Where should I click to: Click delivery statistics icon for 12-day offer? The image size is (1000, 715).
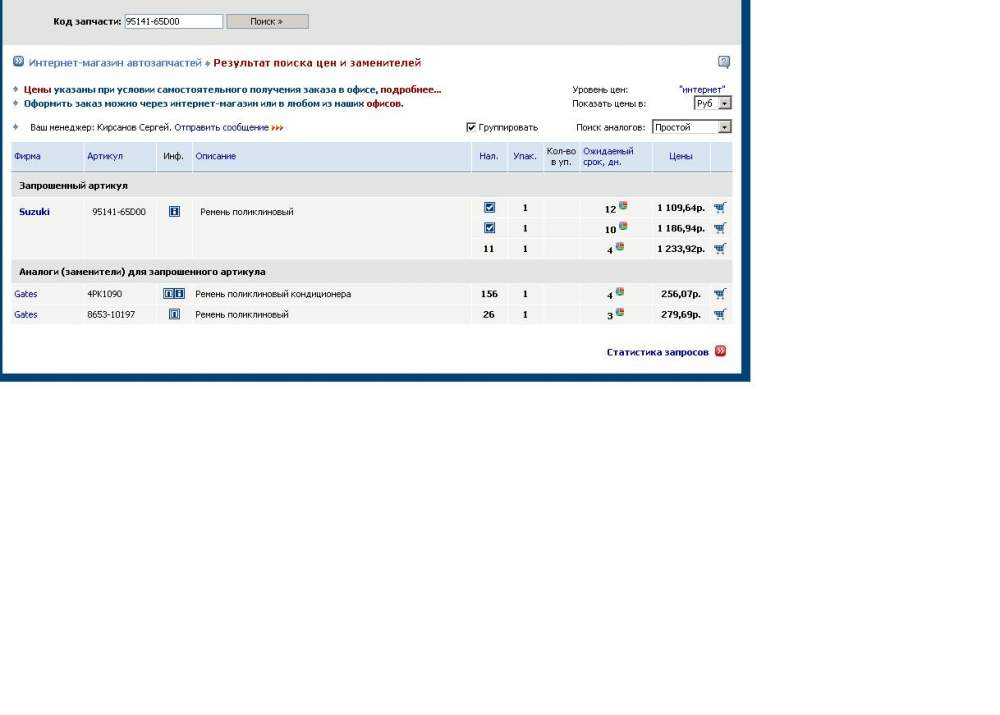pos(622,206)
